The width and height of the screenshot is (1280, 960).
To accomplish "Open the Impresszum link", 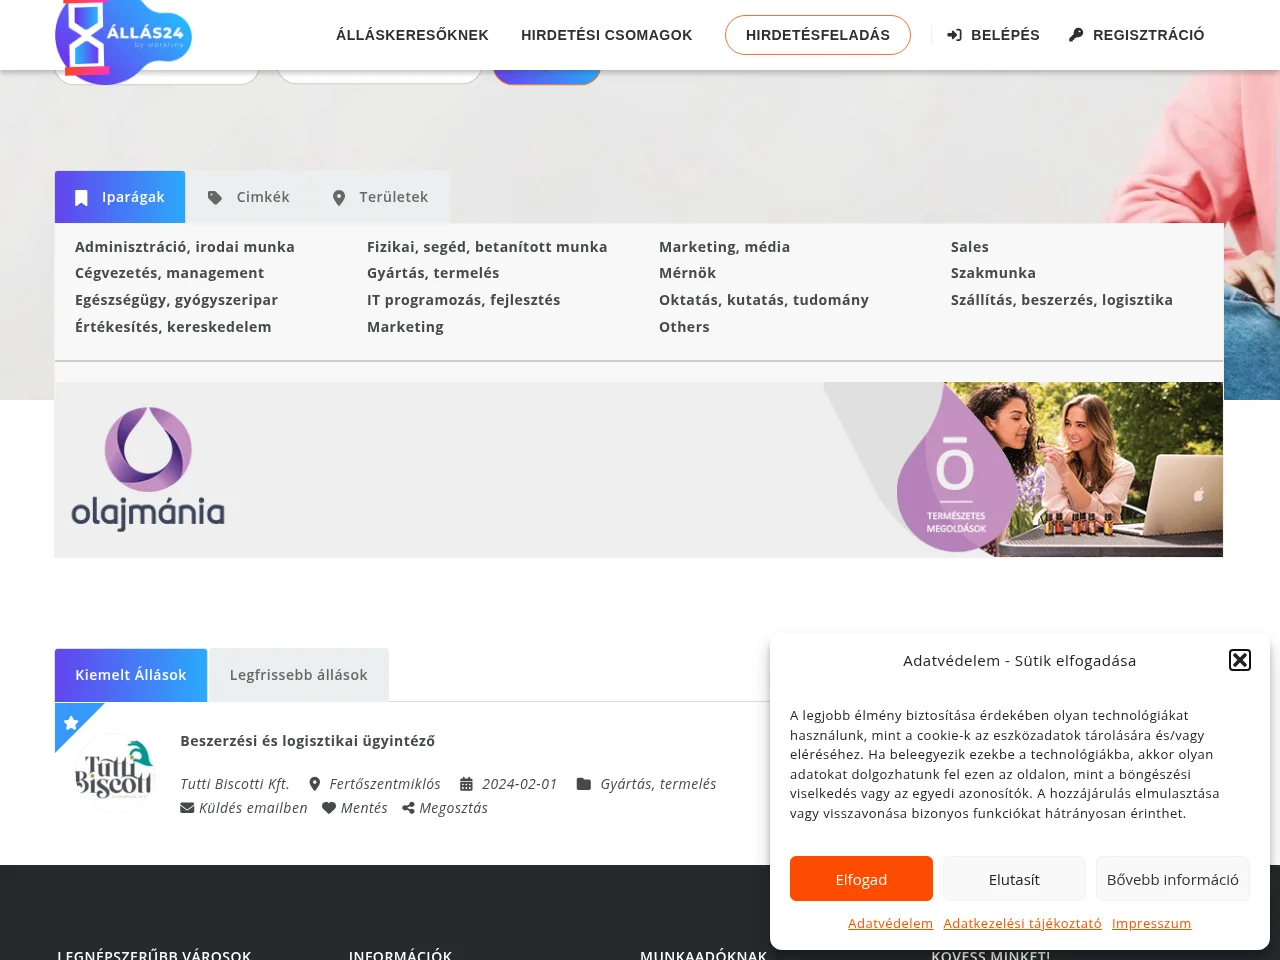I will click(1151, 923).
